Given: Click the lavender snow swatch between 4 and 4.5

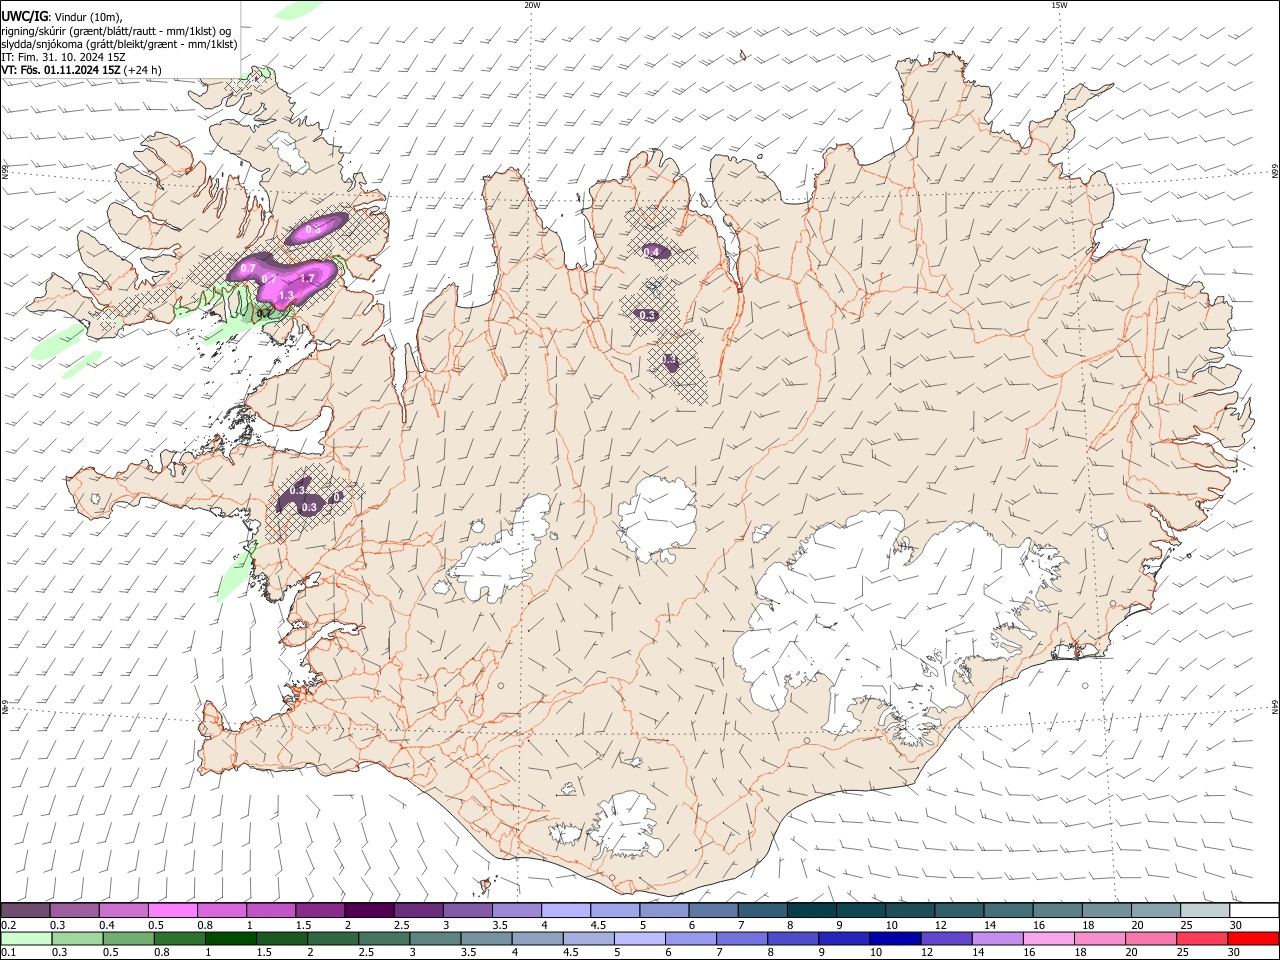Looking at the screenshot, I should pos(566,911).
